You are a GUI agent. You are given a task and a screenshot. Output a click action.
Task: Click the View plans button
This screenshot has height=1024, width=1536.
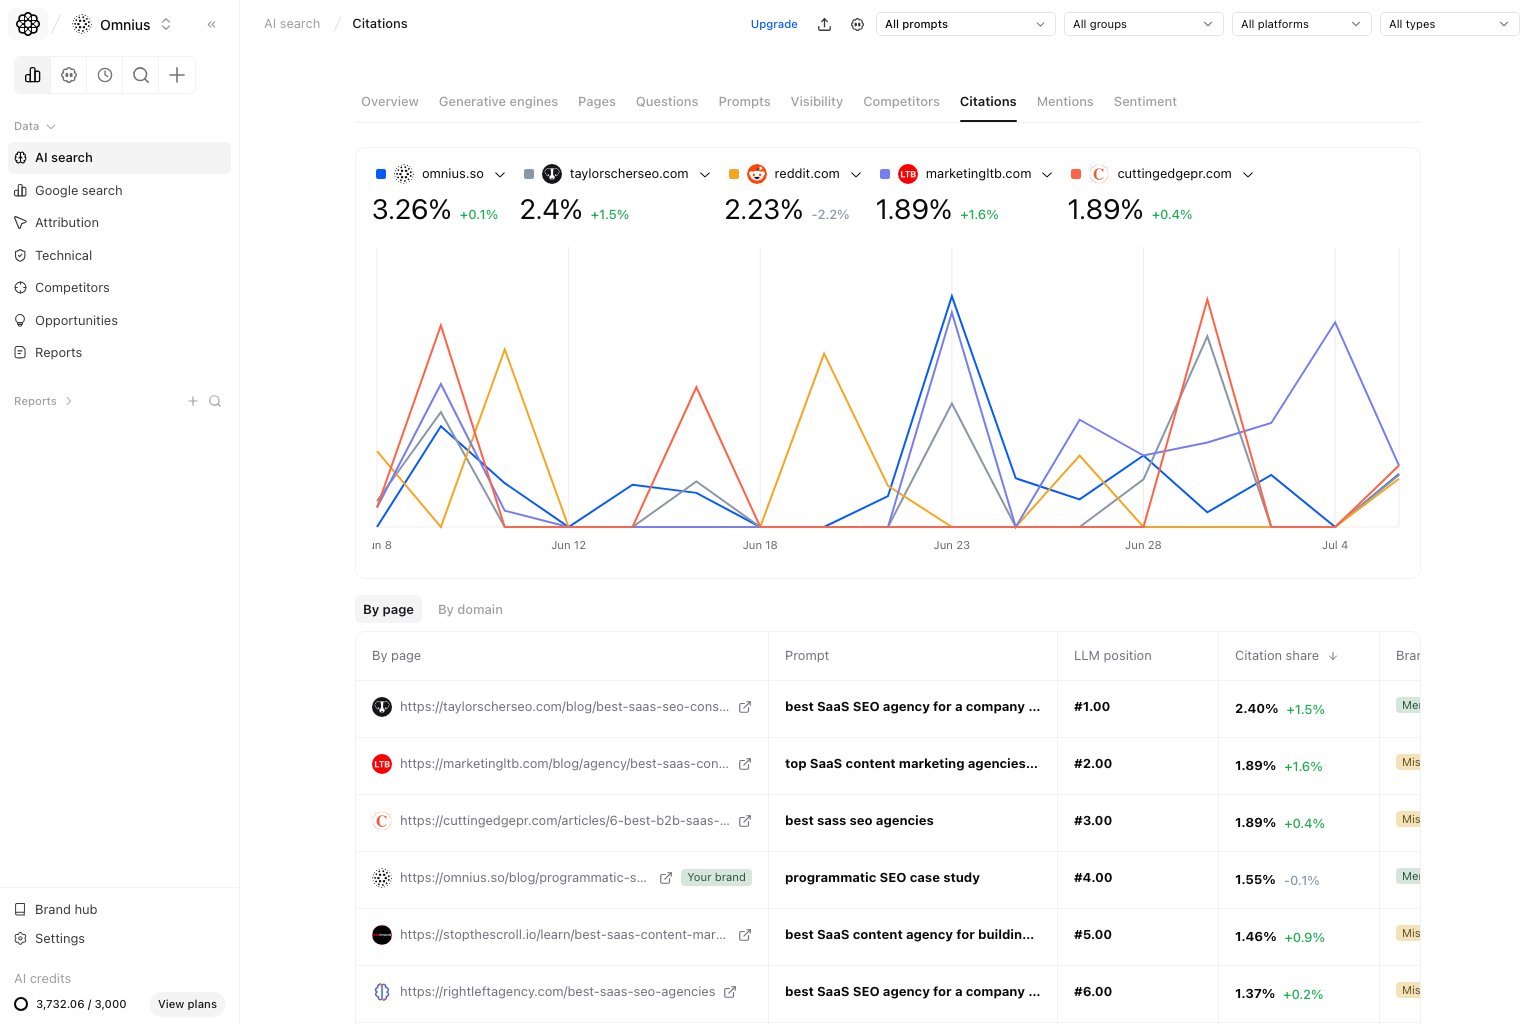187,1004
